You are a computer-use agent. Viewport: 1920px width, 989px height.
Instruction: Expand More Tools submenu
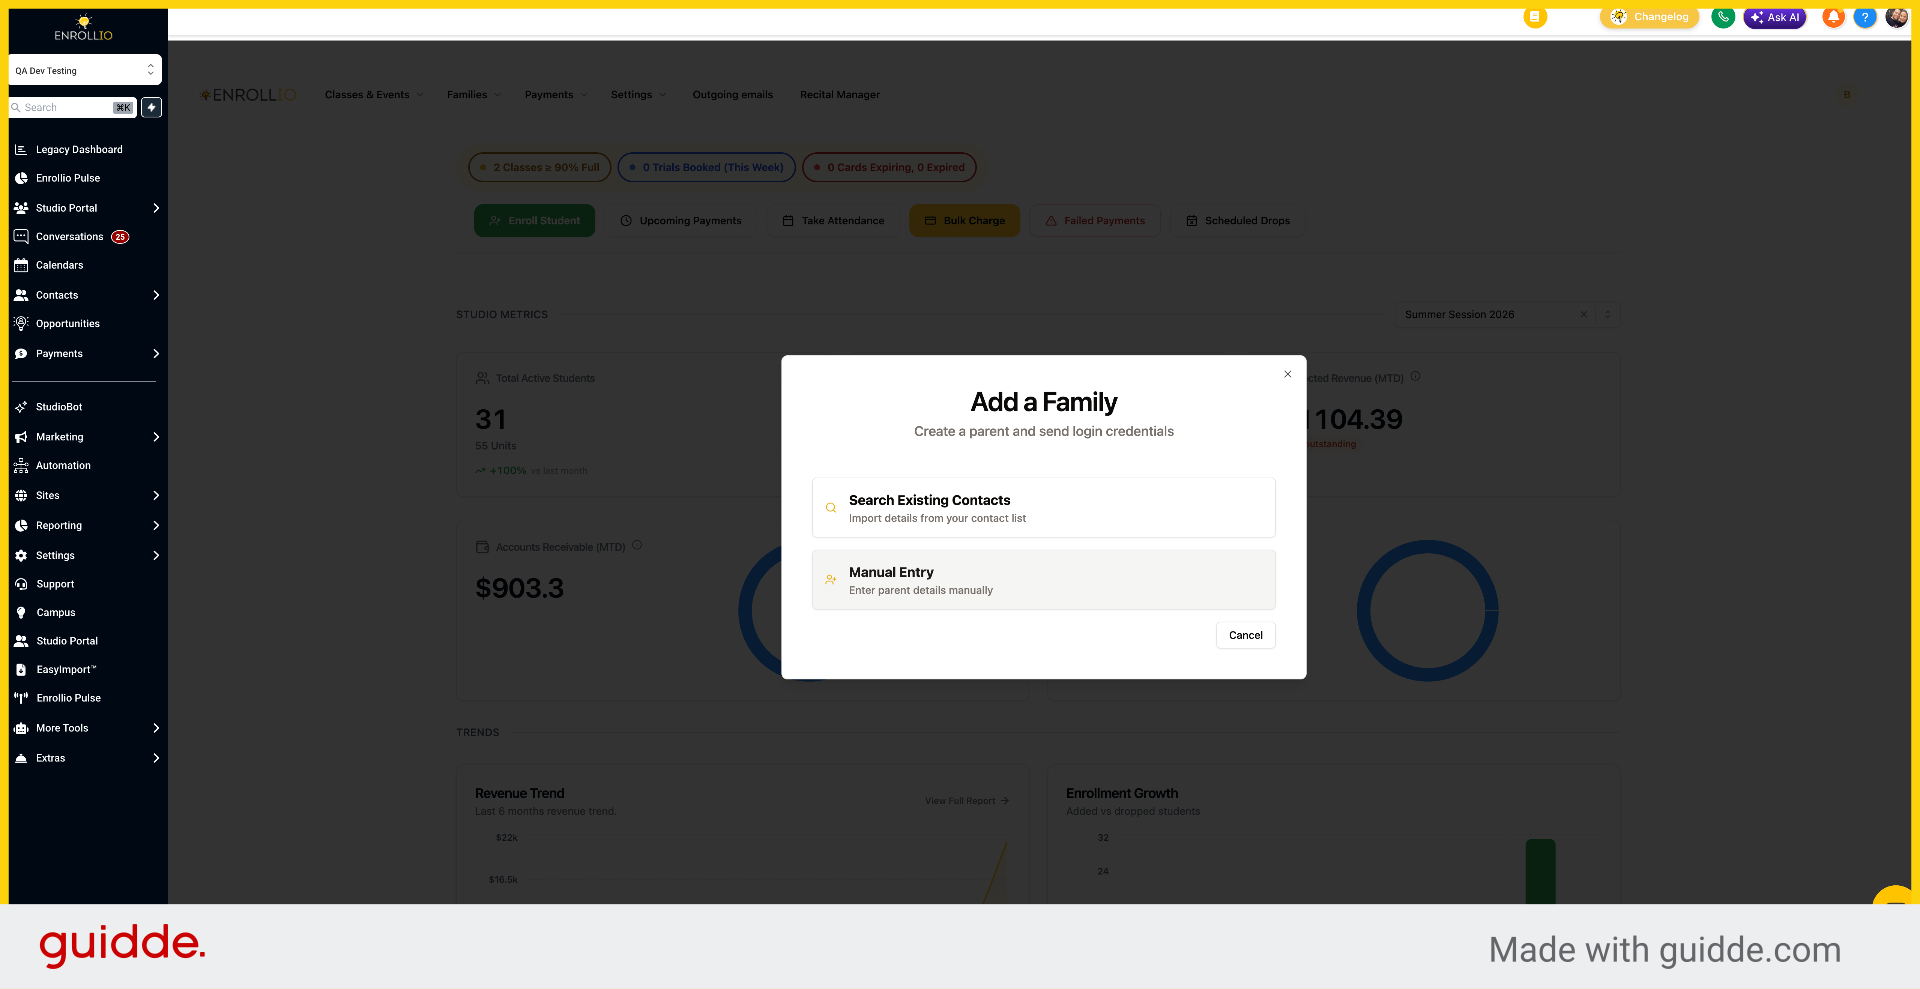pyautogui.click(x=156, y=728)
